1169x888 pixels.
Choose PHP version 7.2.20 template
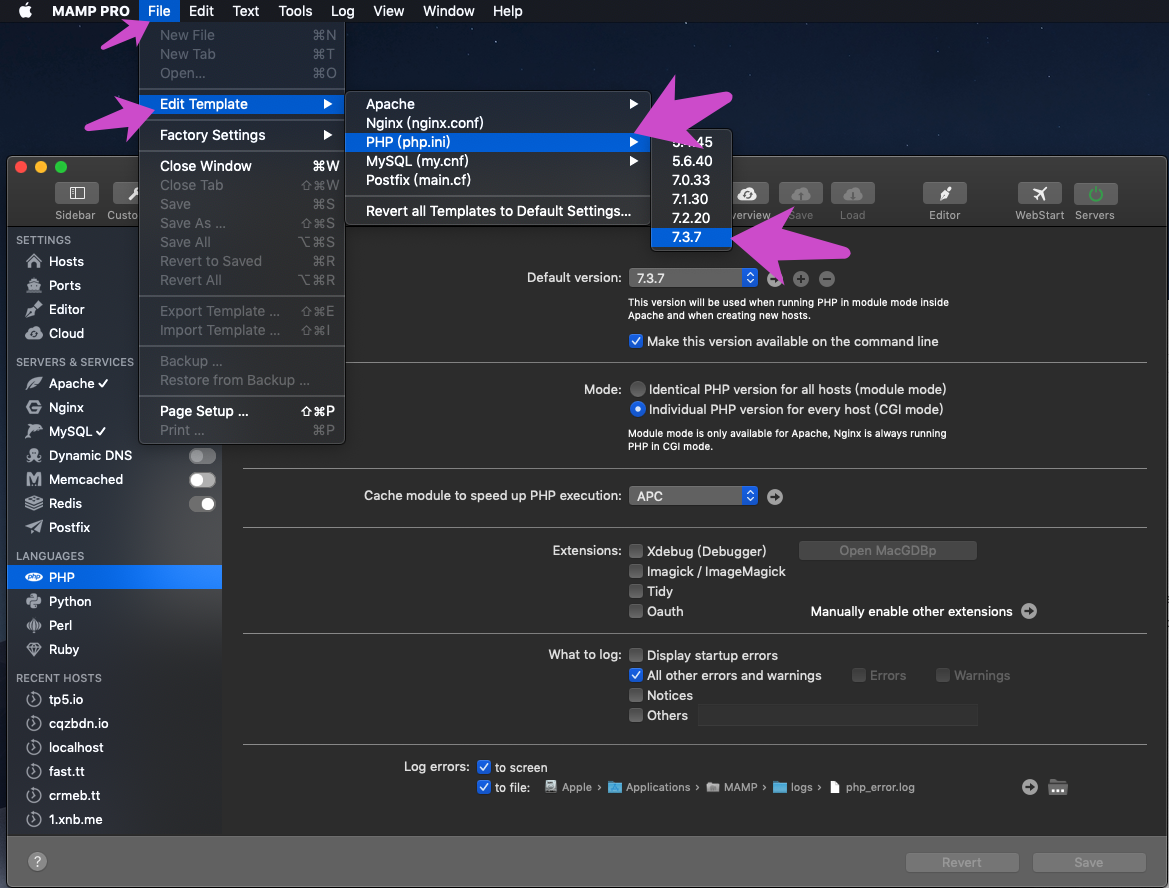coord(691,218)
